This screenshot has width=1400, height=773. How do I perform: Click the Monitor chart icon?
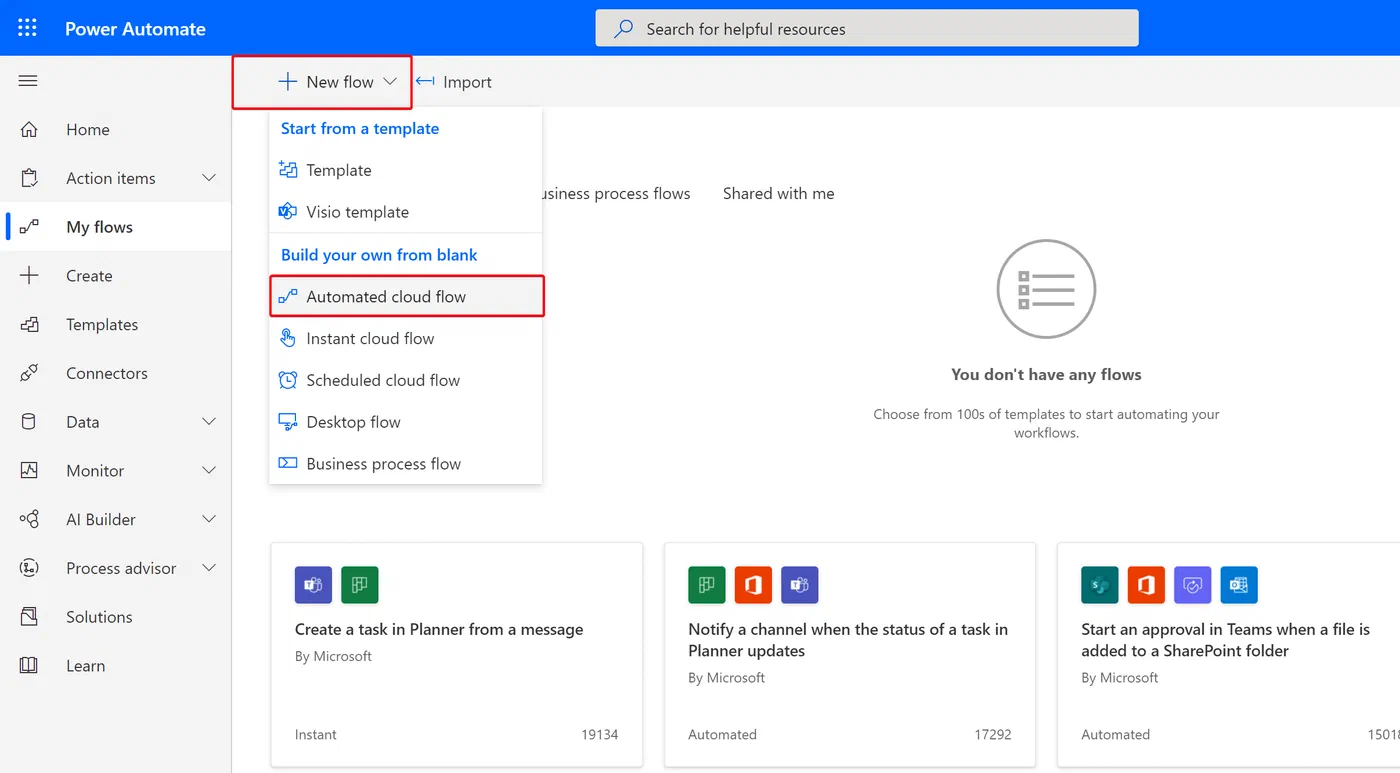(x=29, y=470)
